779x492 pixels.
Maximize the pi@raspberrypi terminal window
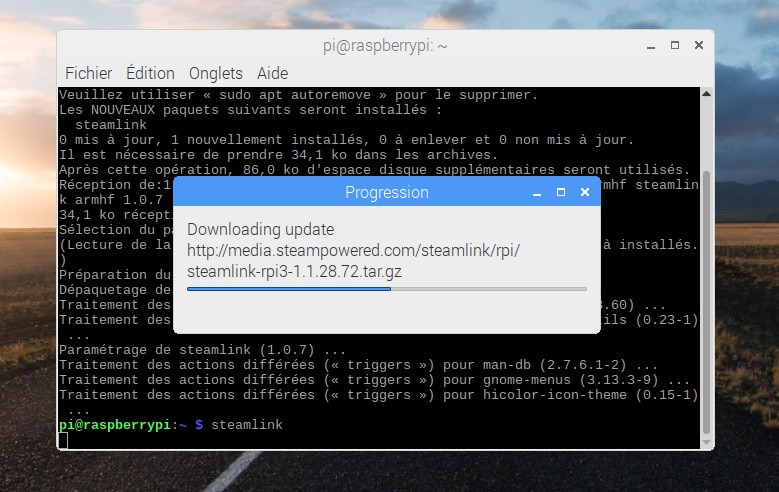675,45
